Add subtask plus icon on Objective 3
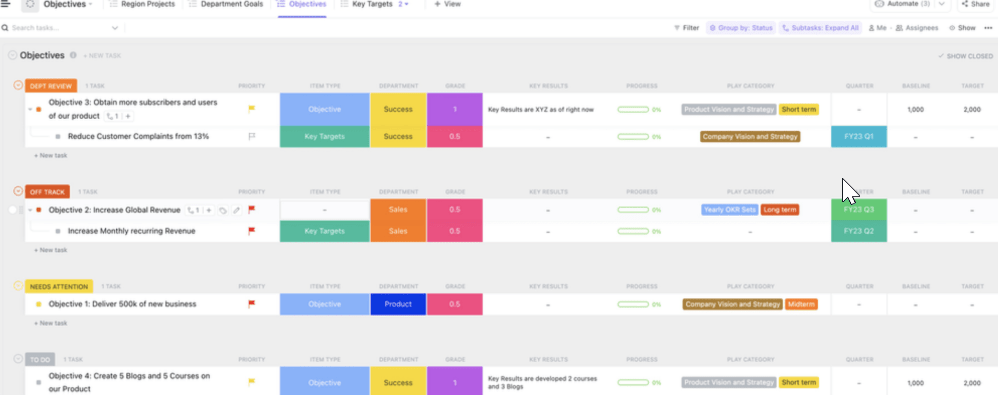This screenshot has width=998, height=395. (x=128, y=116)
